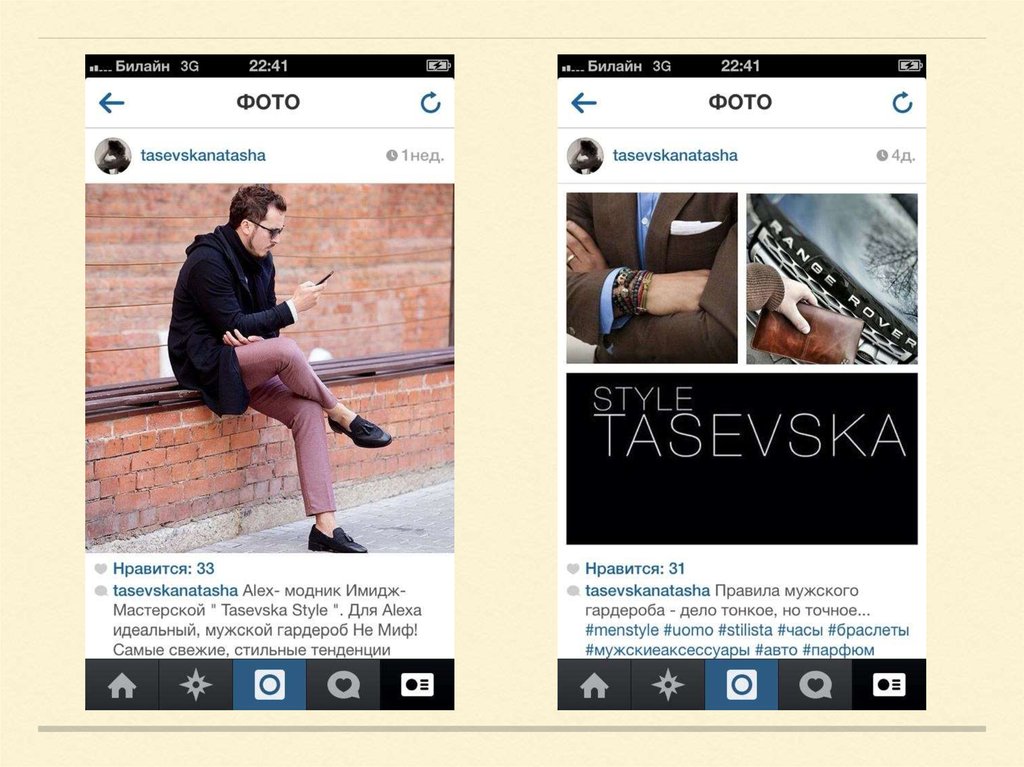Screen dimensions: 1024x767
Task: Tap the back arrow in right phone
Action: [584, 103]
